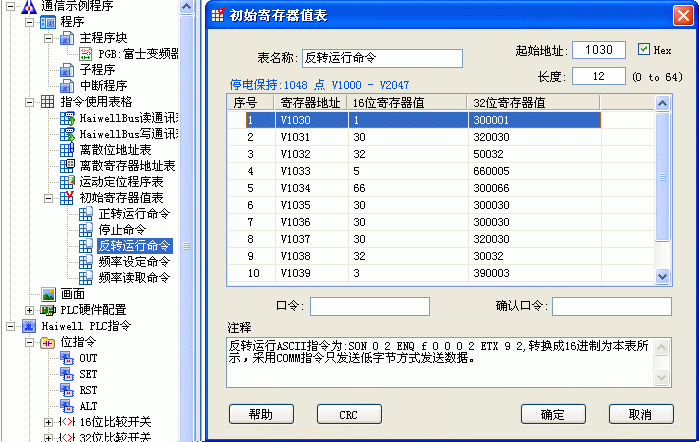
Task: Click the HaiwellBus写通讯 table icon
Action: 67,134
